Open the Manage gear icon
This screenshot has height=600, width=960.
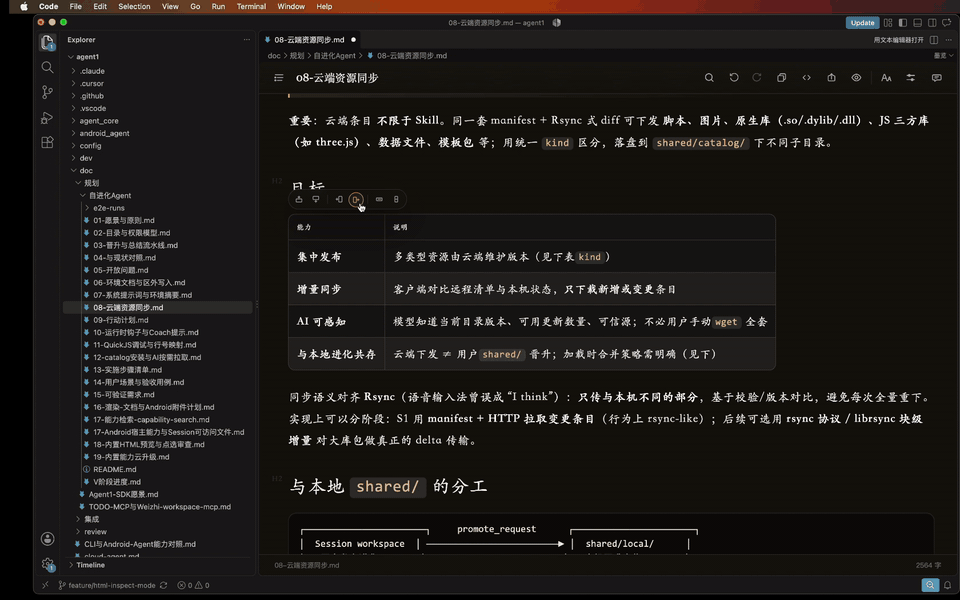point(47,564)
